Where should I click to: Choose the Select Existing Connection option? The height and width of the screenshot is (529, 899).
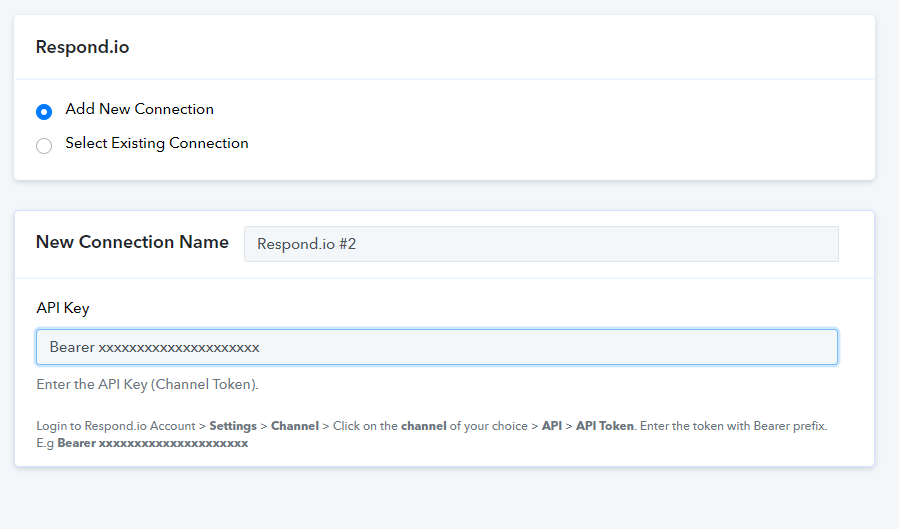tap(44, 146)
